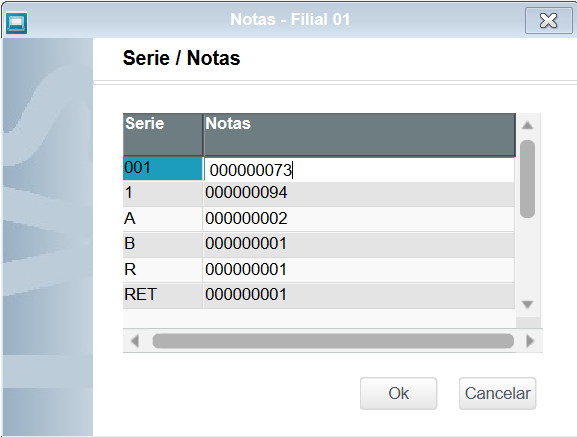Select the row with serie A
This screenshot has height=437, width=577.
[x=319, y=219]
